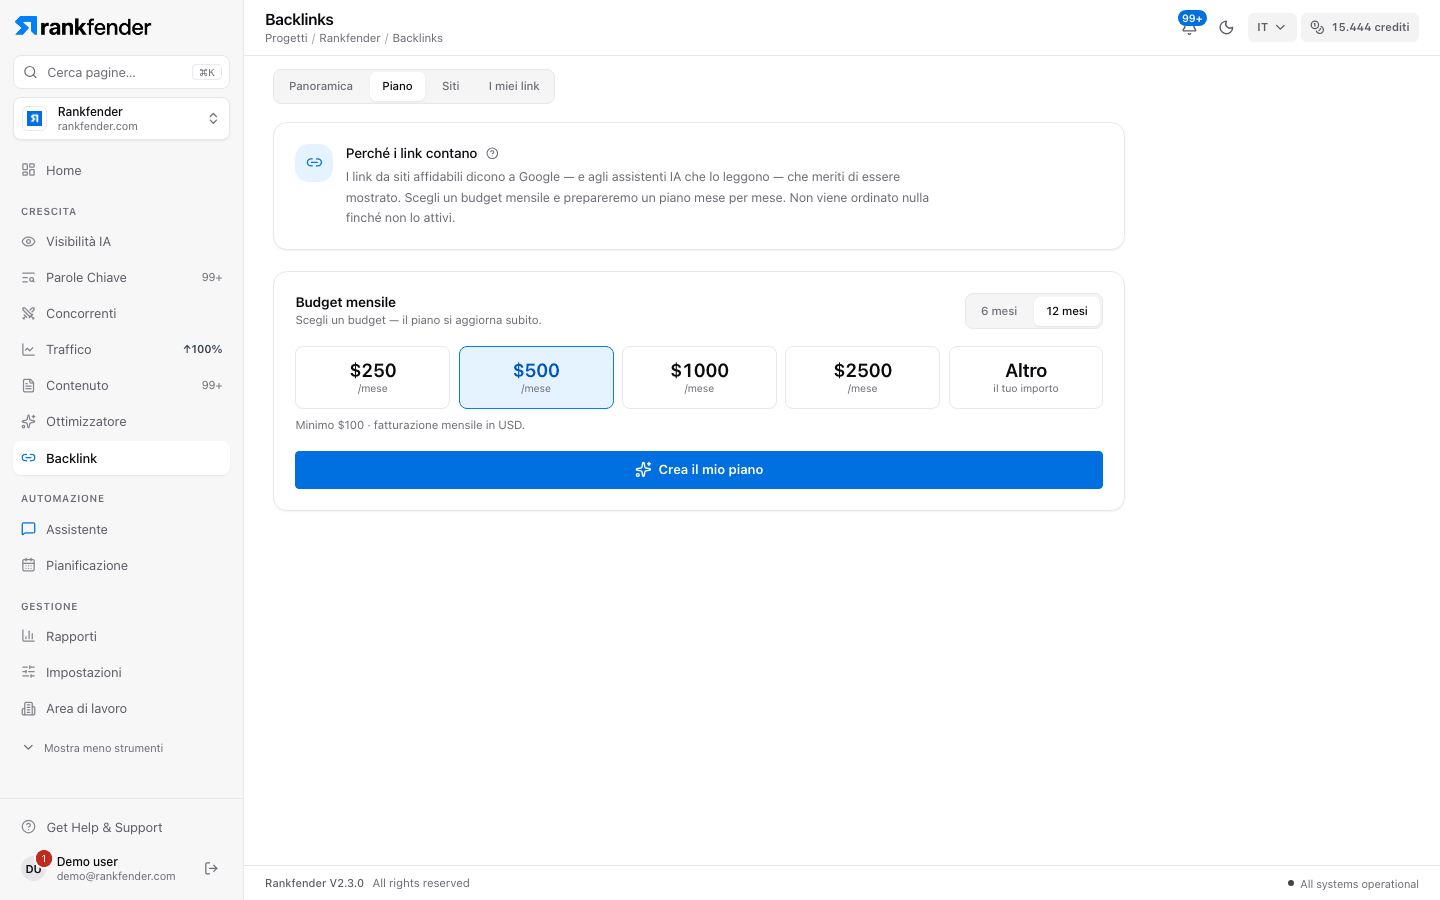Screen dimensions: 1440x900
Task: Click the Impostazioni sliders icon
Action: point(28,672)
